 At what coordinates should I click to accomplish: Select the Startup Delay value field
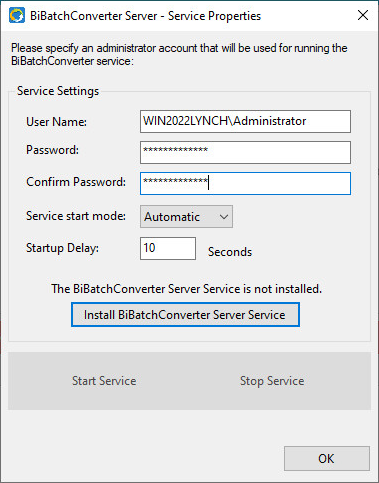point(168,248)
